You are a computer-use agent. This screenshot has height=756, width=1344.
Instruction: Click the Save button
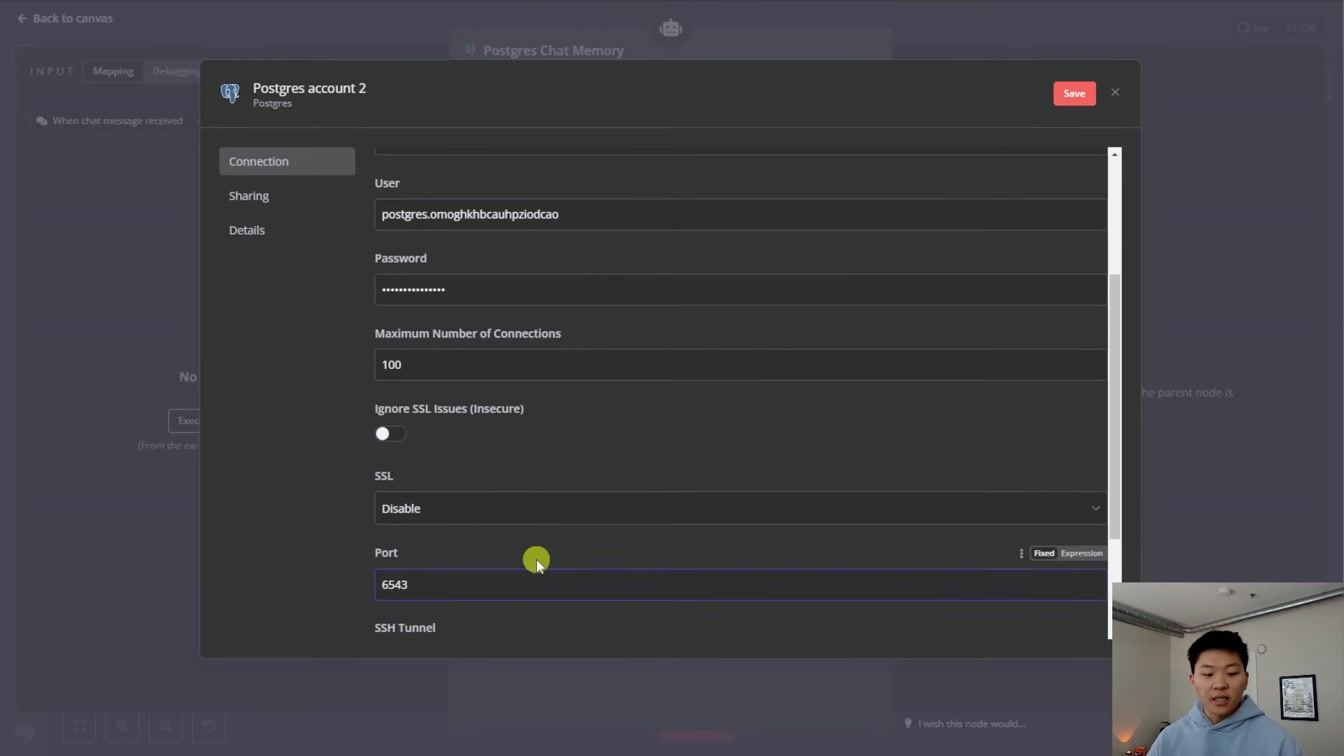pos(1074,93)
